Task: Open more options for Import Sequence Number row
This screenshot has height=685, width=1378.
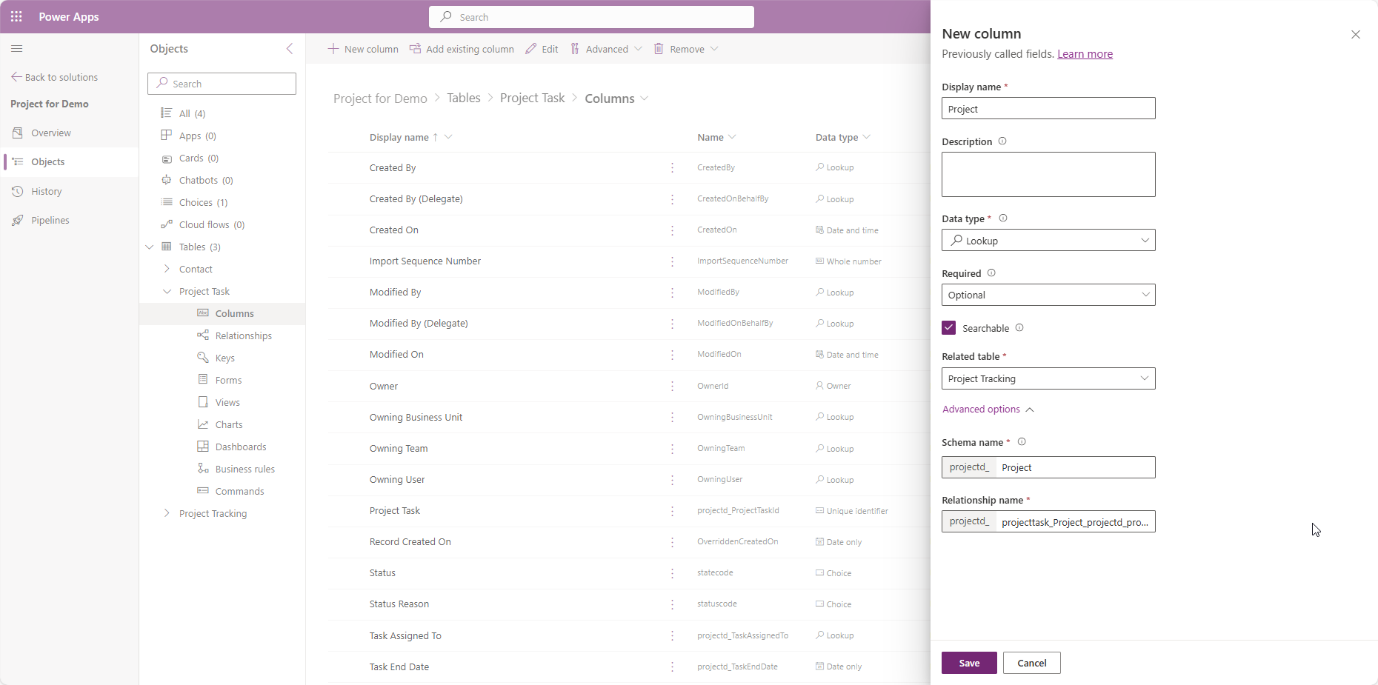Action: pos(672,261)
